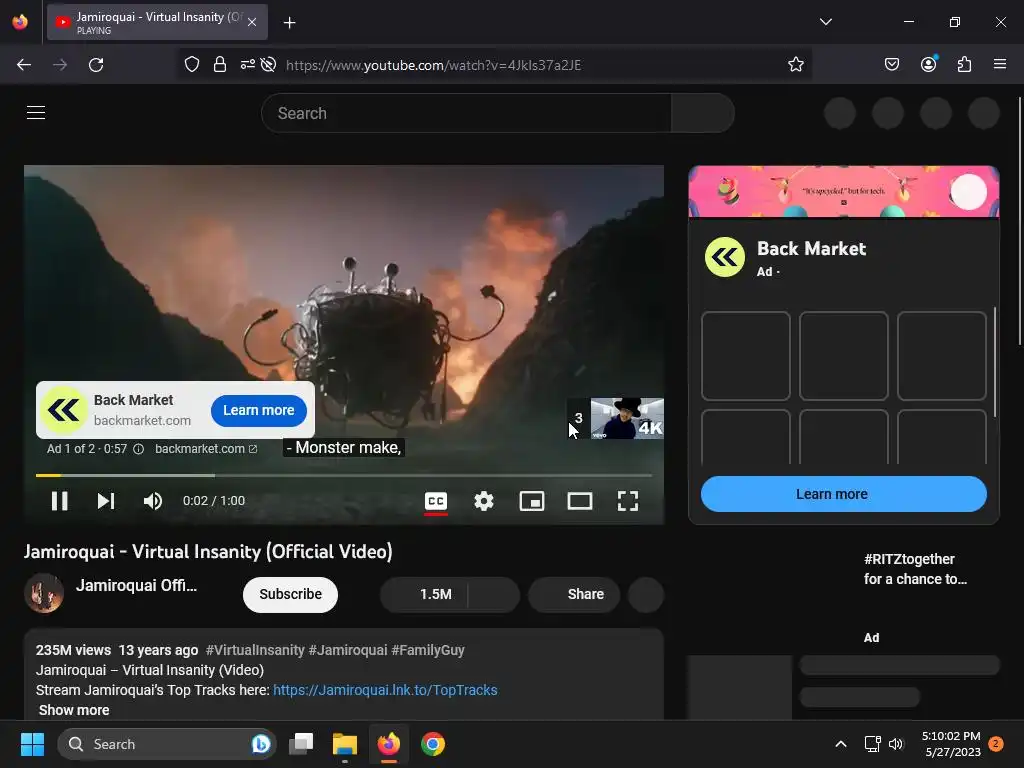The width and height of the screenshot is (1024, 768).
Task: Open the Jamiroquai TopTracks link
Action: (x=385, y=690)
